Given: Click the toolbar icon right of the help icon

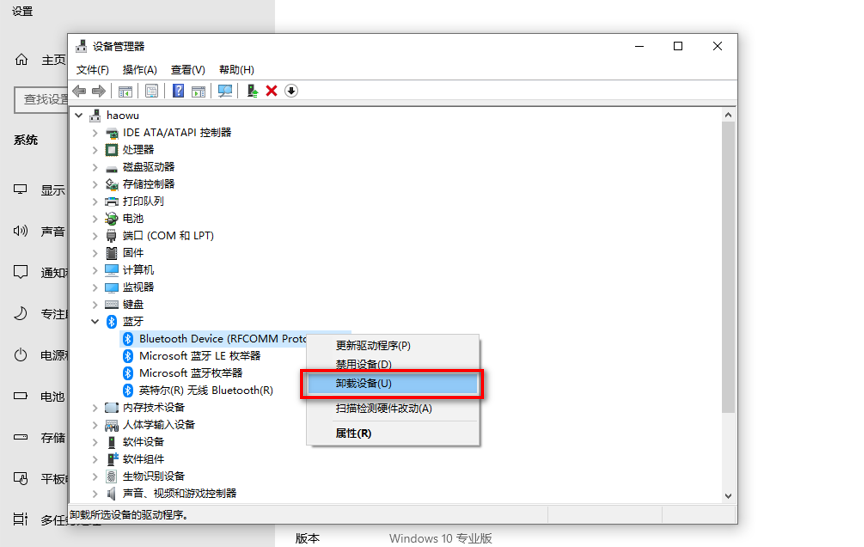Looking at the screenshot, I should tap(198, 91).
